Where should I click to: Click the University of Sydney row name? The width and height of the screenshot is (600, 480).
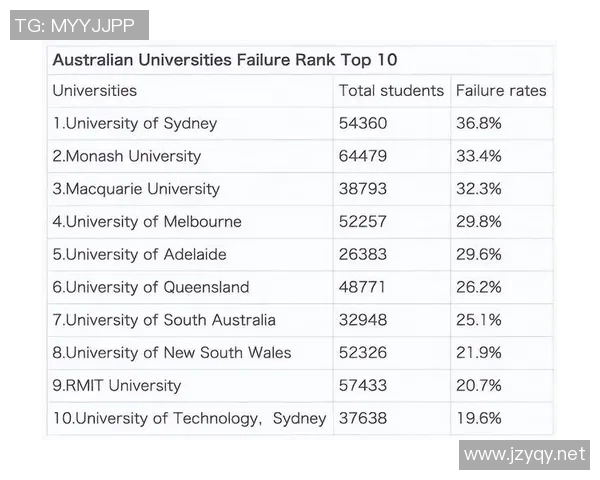coord(135,124)
